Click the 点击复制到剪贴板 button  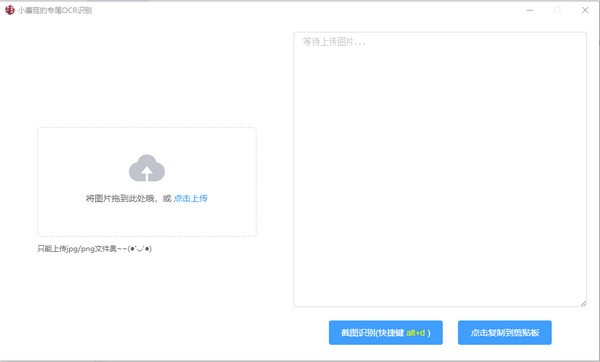505,333
